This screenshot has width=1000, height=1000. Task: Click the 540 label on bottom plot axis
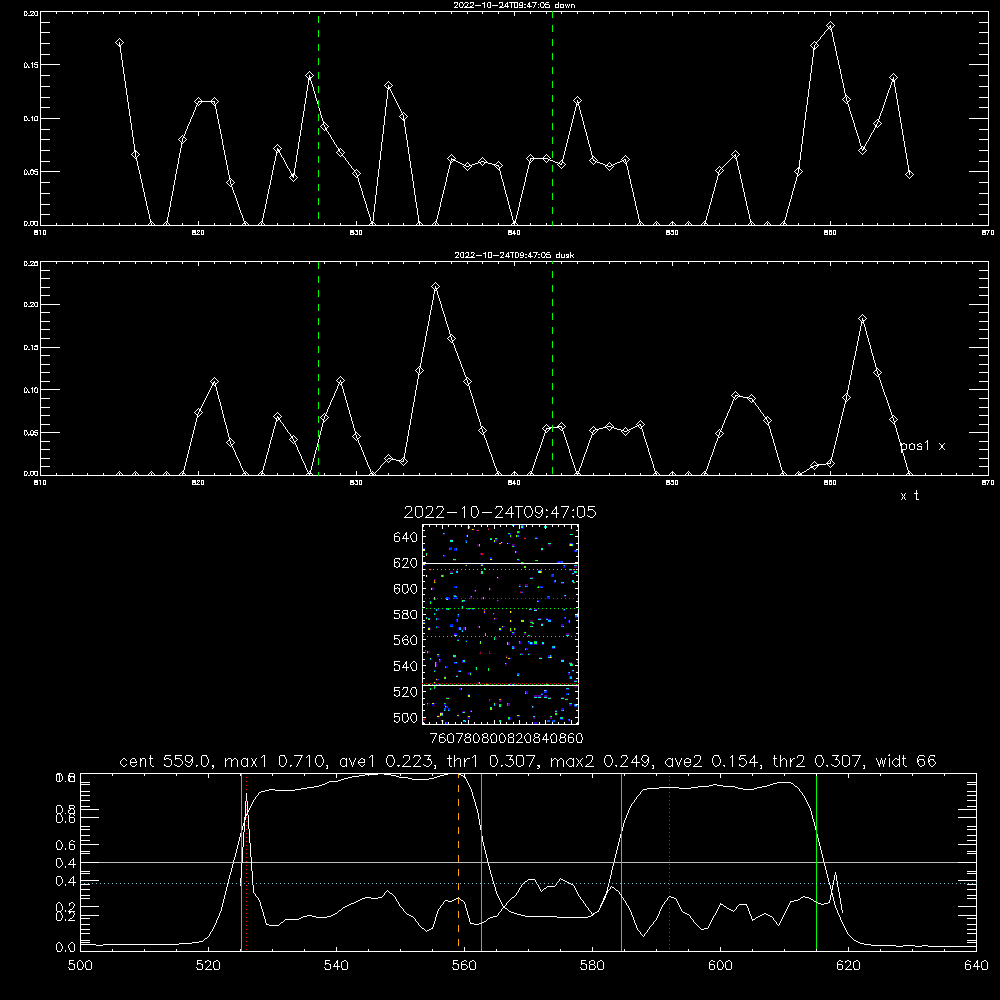(x=336, y=966)
